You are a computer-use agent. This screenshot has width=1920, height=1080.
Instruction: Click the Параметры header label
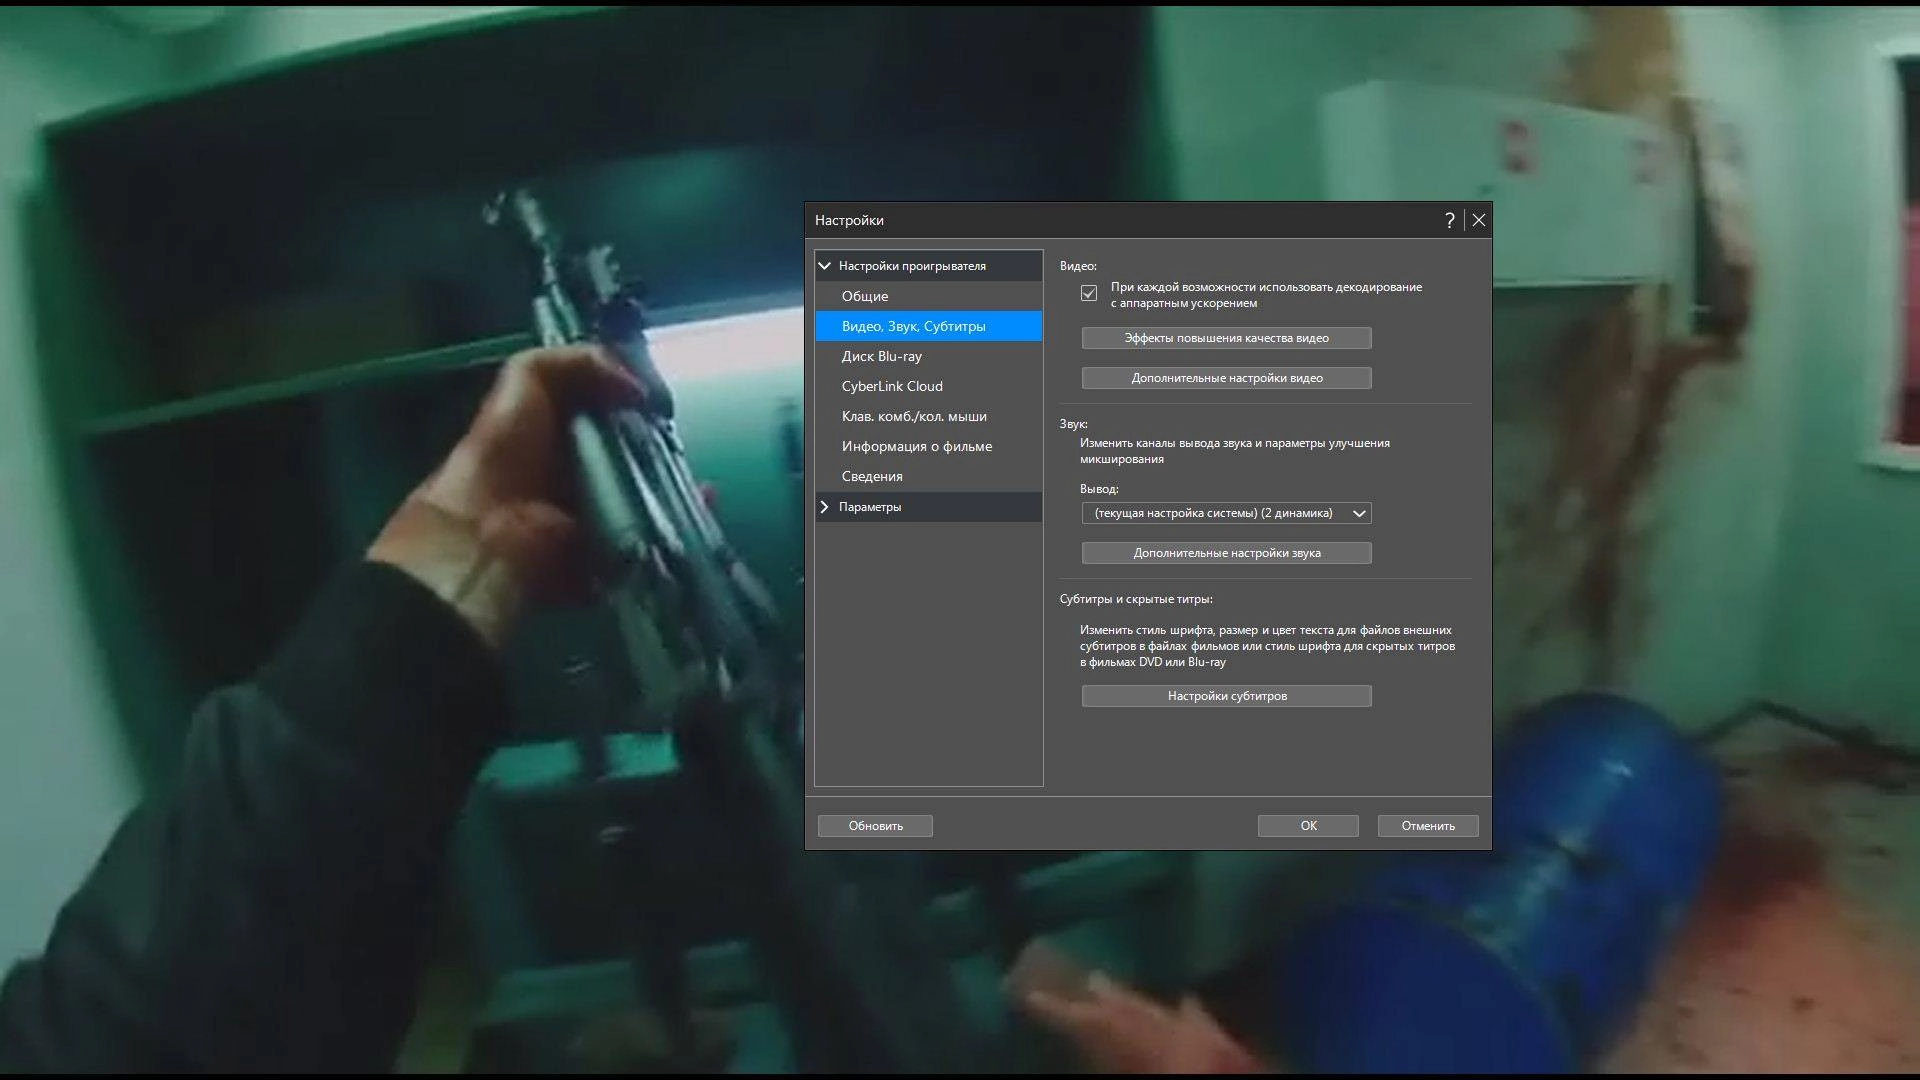point(870,507)
